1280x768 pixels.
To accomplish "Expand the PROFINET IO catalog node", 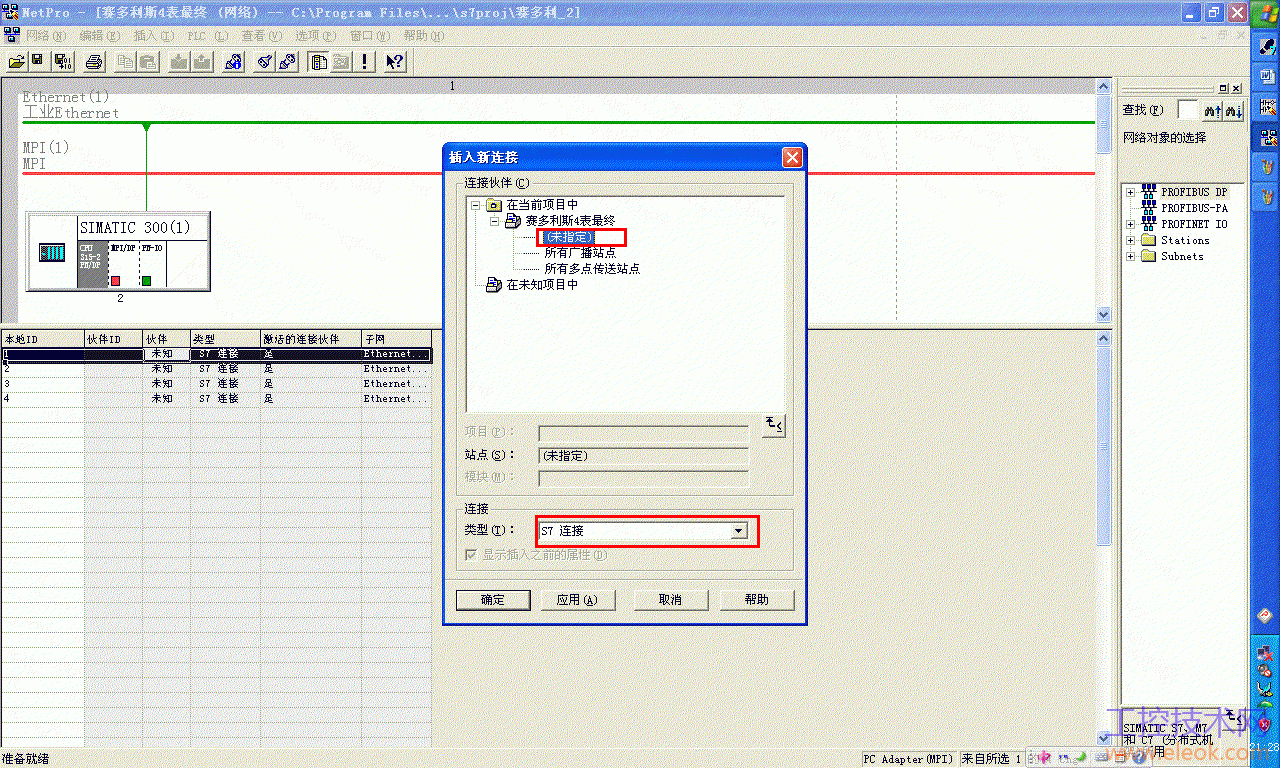I will (1131, 224).
